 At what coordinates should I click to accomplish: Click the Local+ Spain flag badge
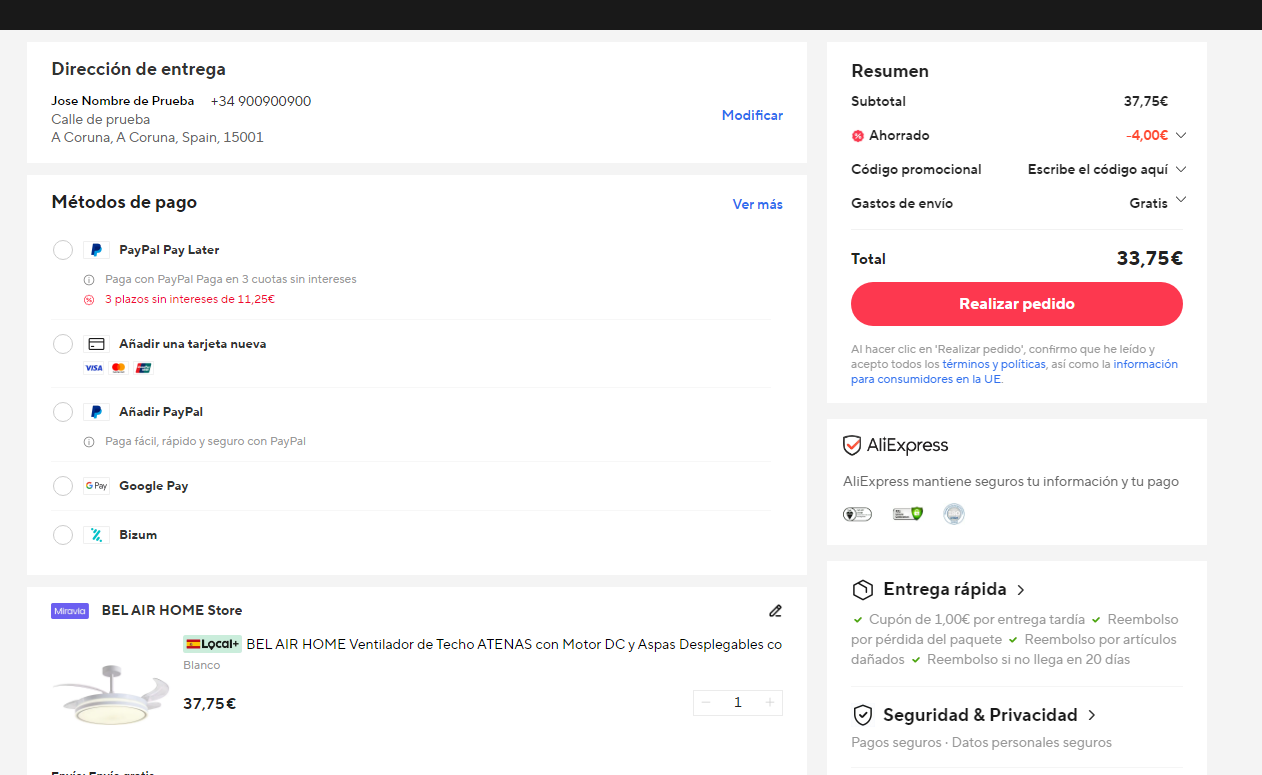(212, 644)
